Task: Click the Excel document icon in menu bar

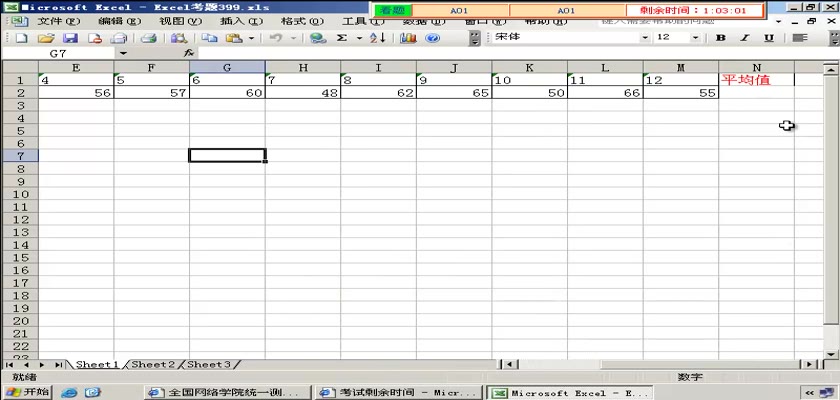Action: [19, 21]
